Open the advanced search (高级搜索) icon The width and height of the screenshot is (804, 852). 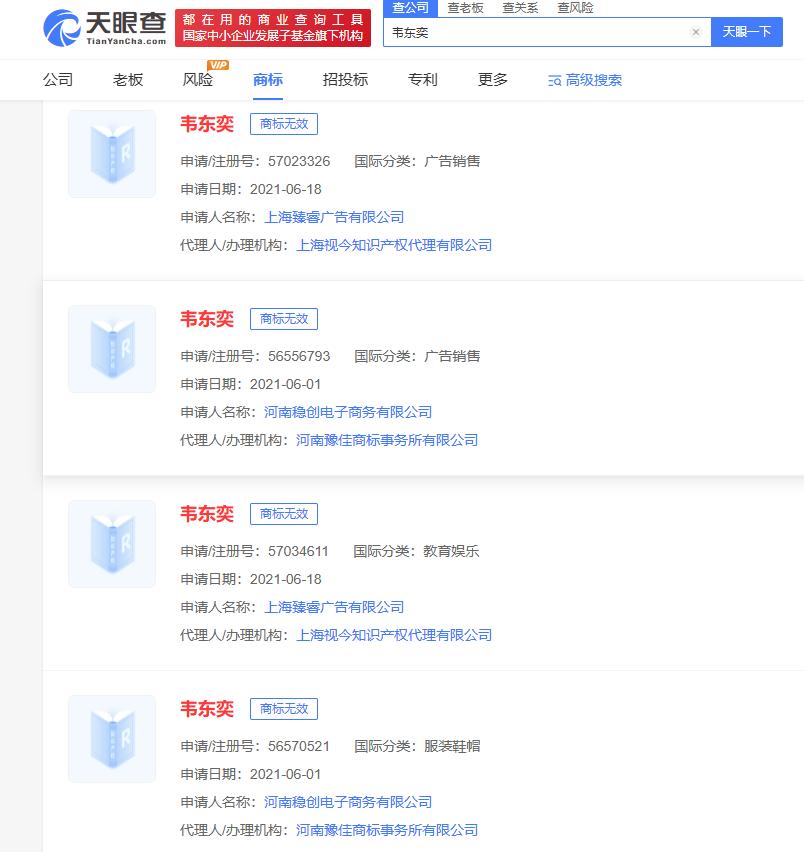tap(555, 80)
